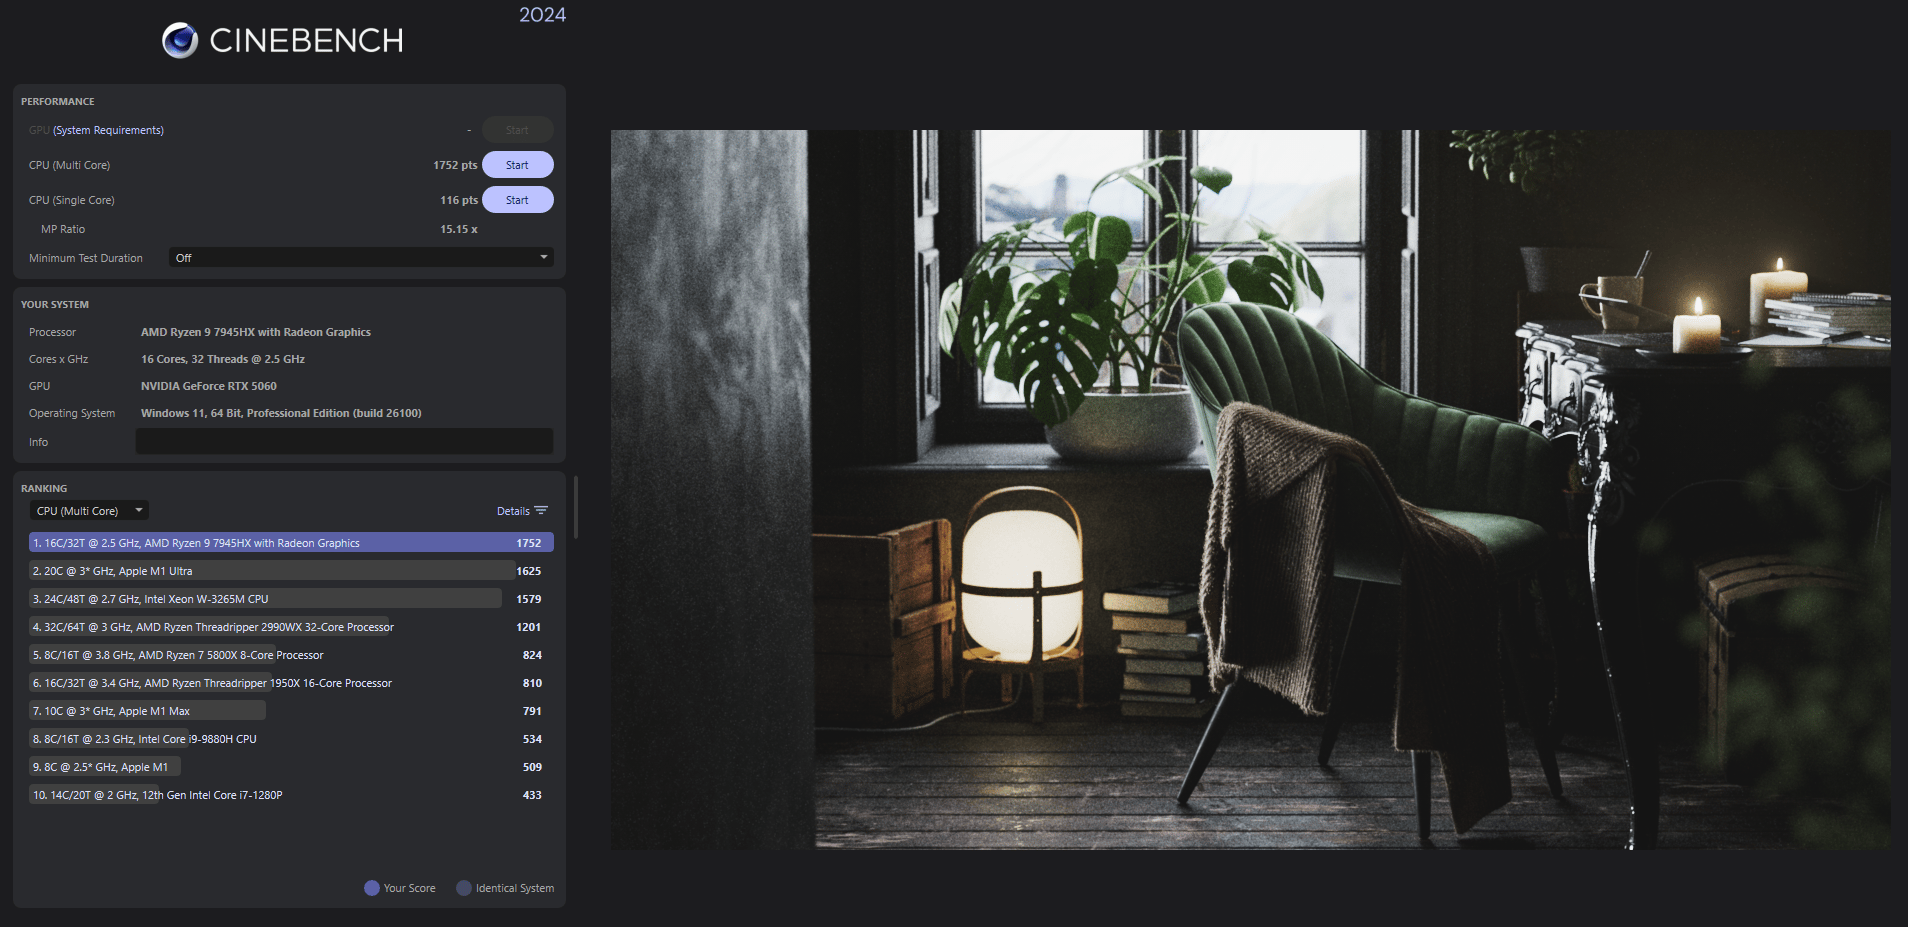Click the Identical System legend dot
Screen dimensions: 1908x927
[x=464, y=888]
